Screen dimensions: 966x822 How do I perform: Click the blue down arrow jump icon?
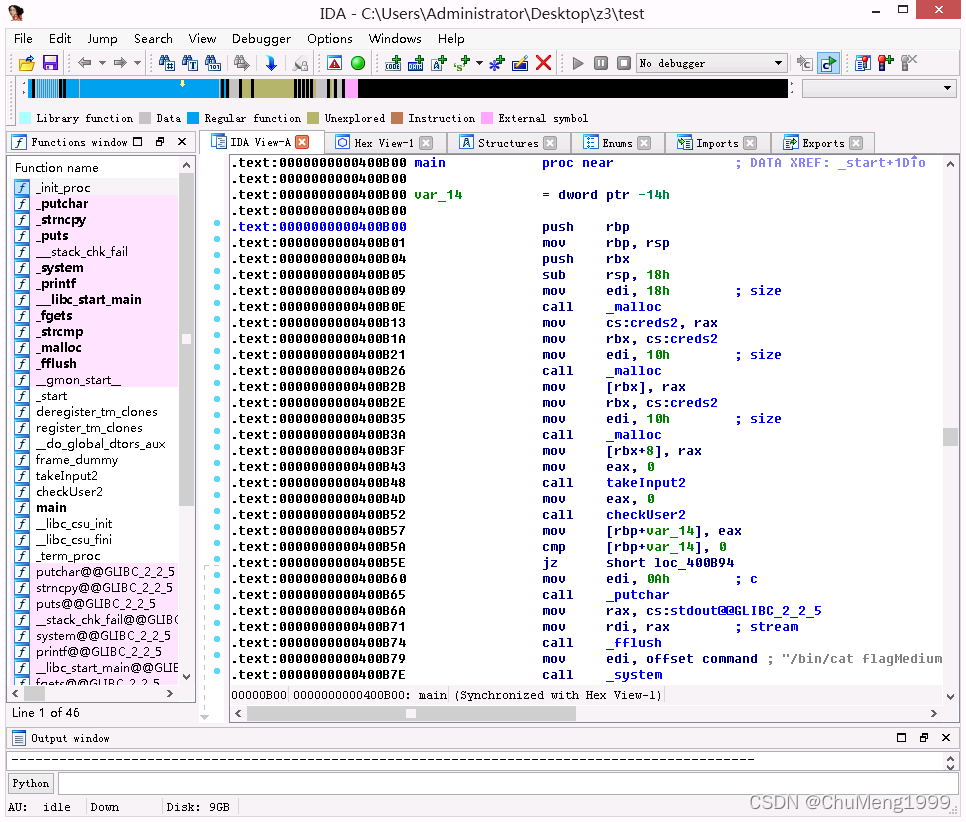pyautogui.click(x=271, y=63)
